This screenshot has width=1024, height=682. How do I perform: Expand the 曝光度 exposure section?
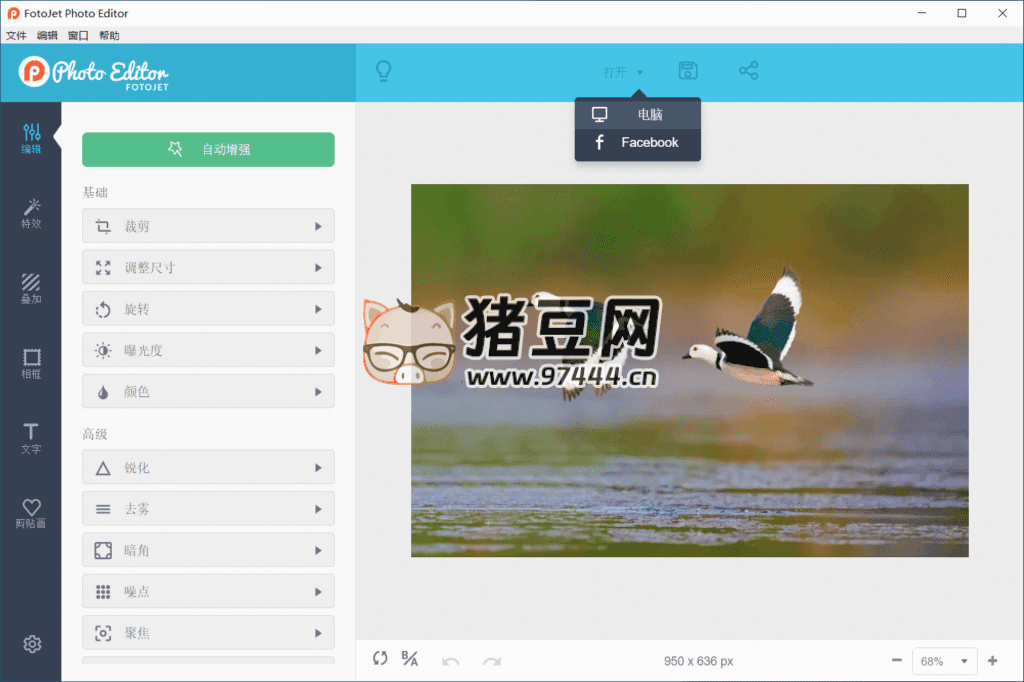coord(208,351)
